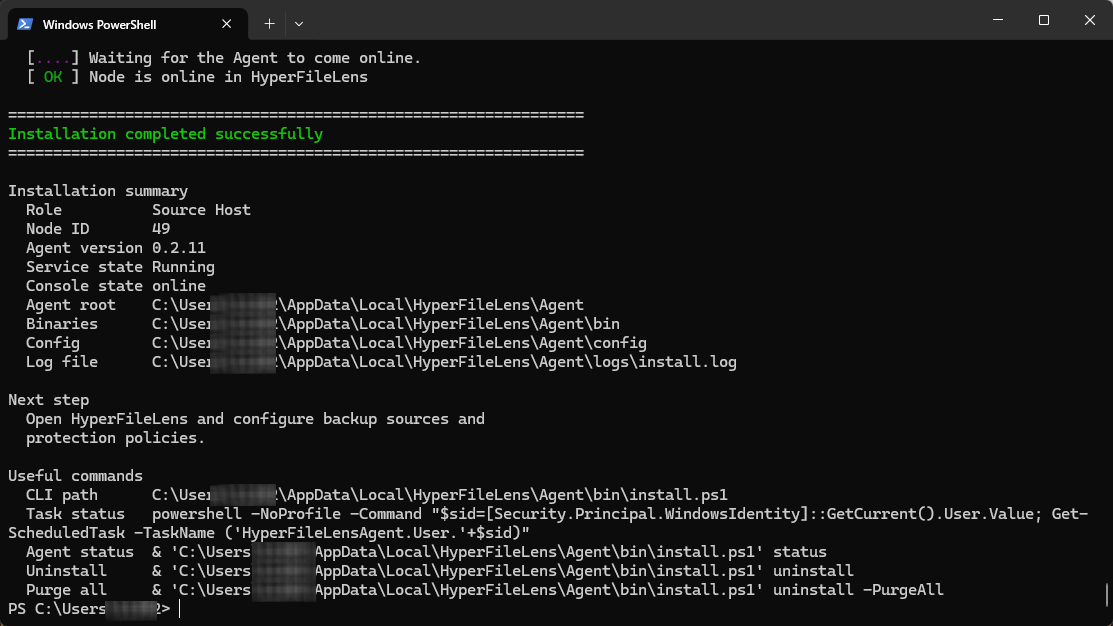Close the terminal window

tap(1090, 20)
